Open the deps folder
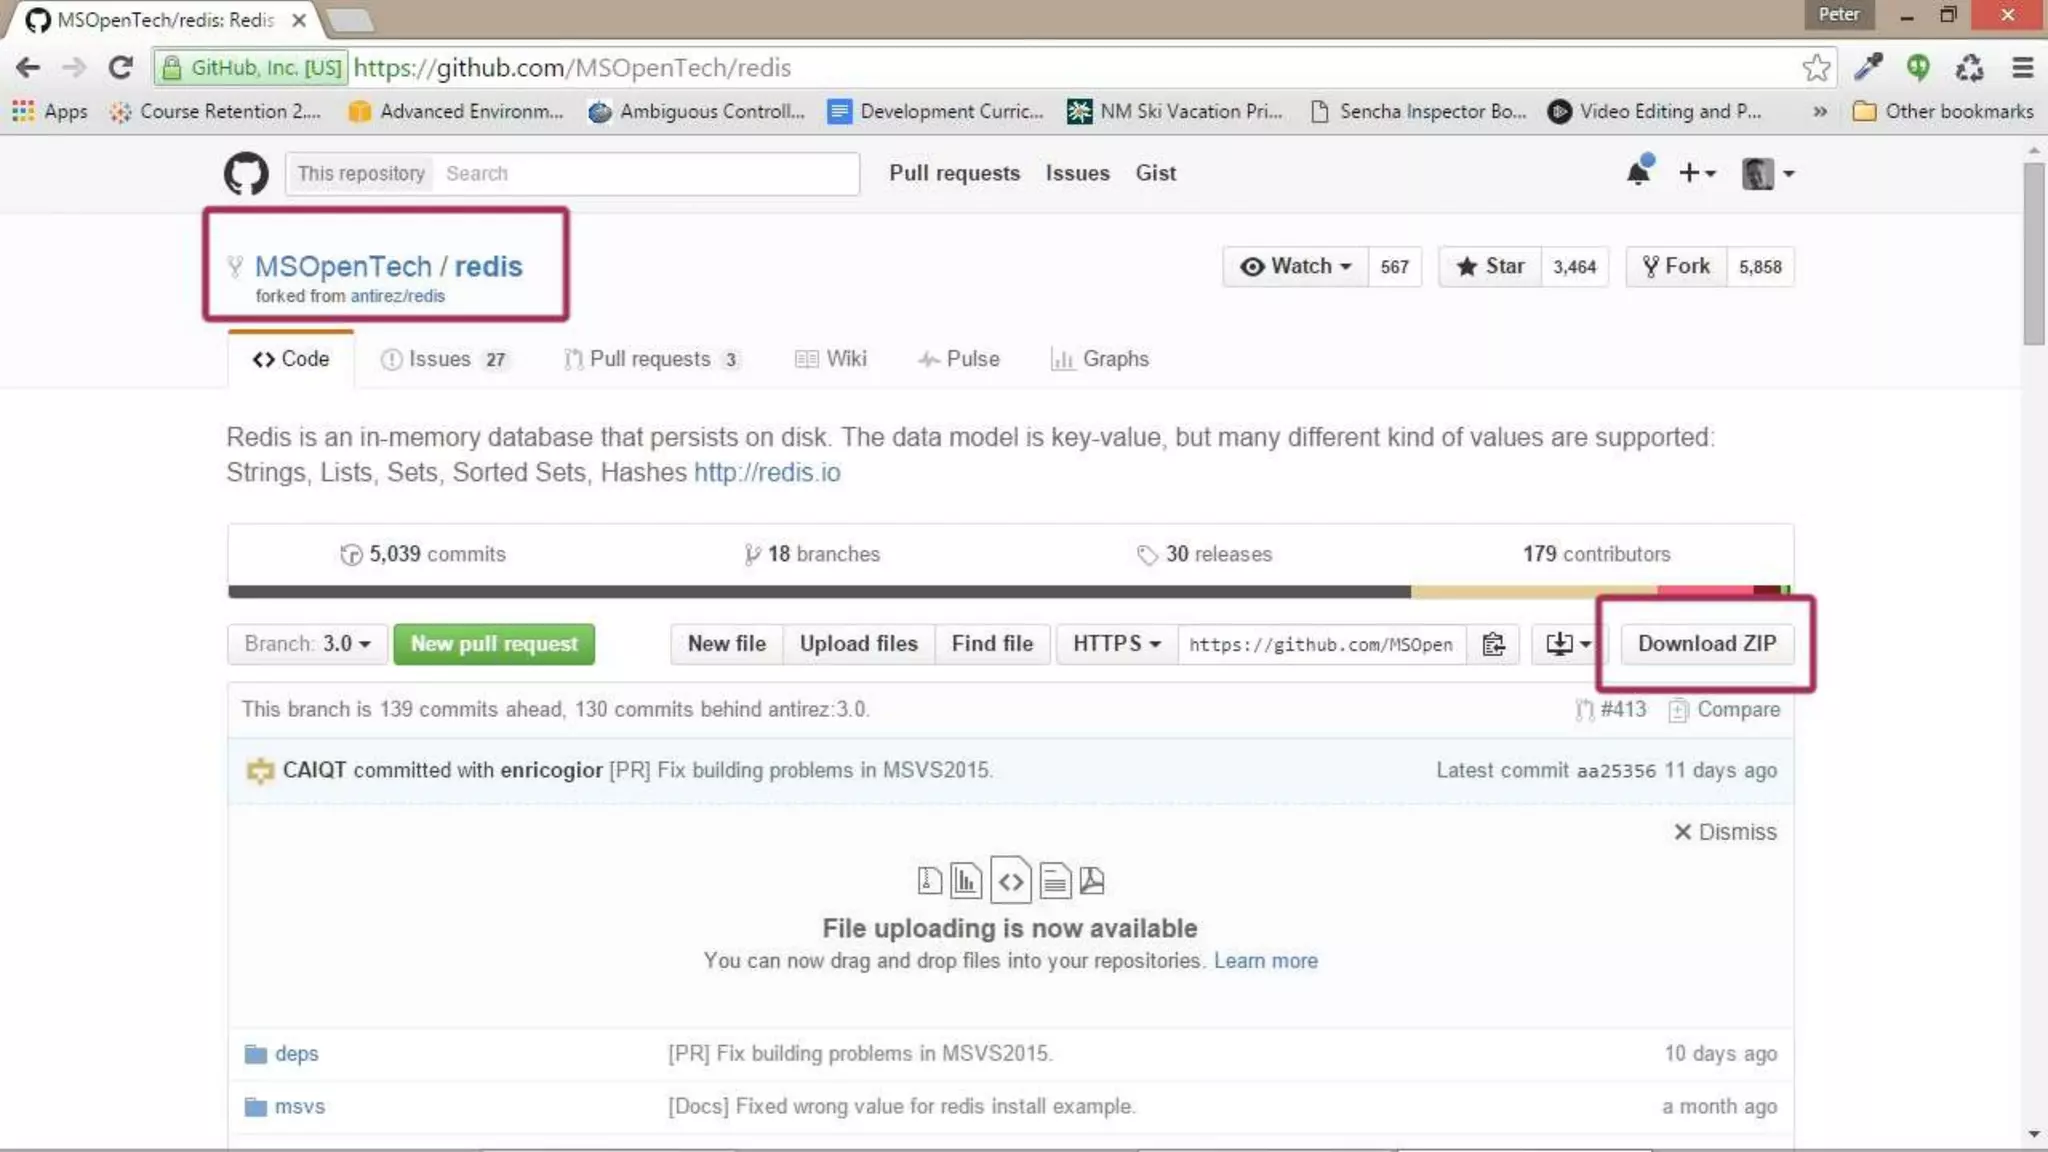The image size is (2048, 1152). click(296, 1053)
